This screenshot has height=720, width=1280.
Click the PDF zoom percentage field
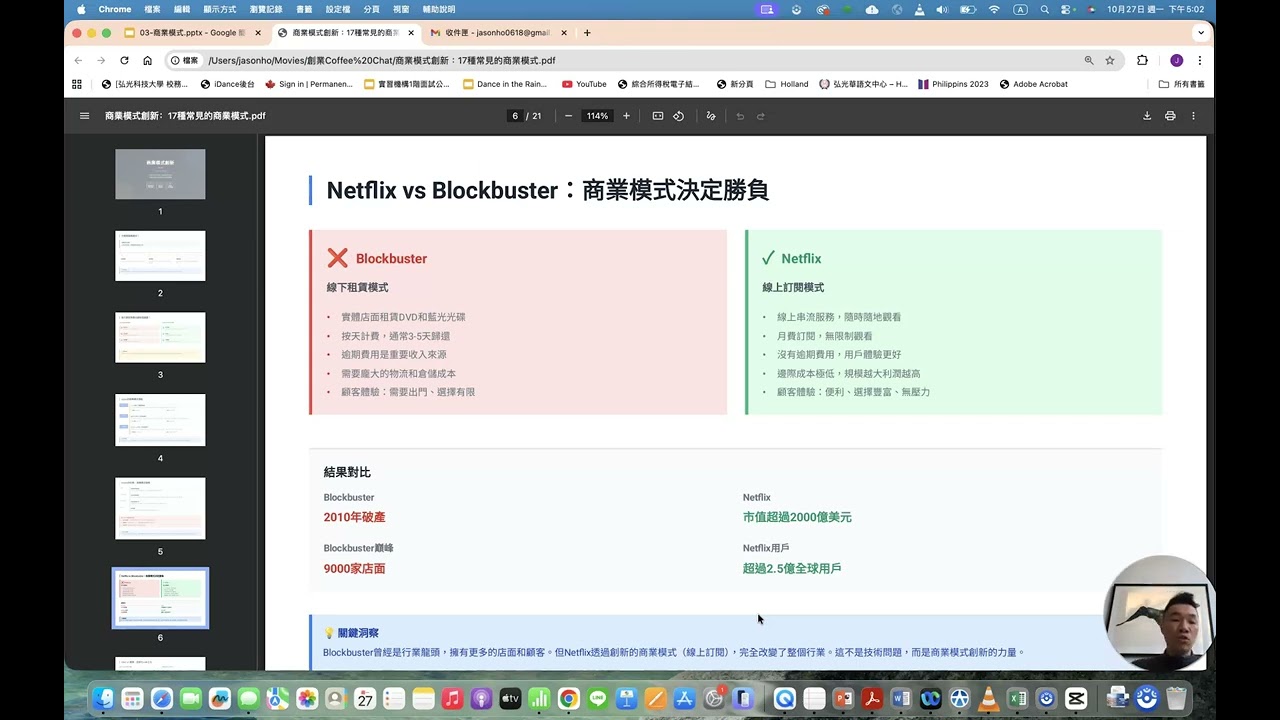(x=597, y=116)
